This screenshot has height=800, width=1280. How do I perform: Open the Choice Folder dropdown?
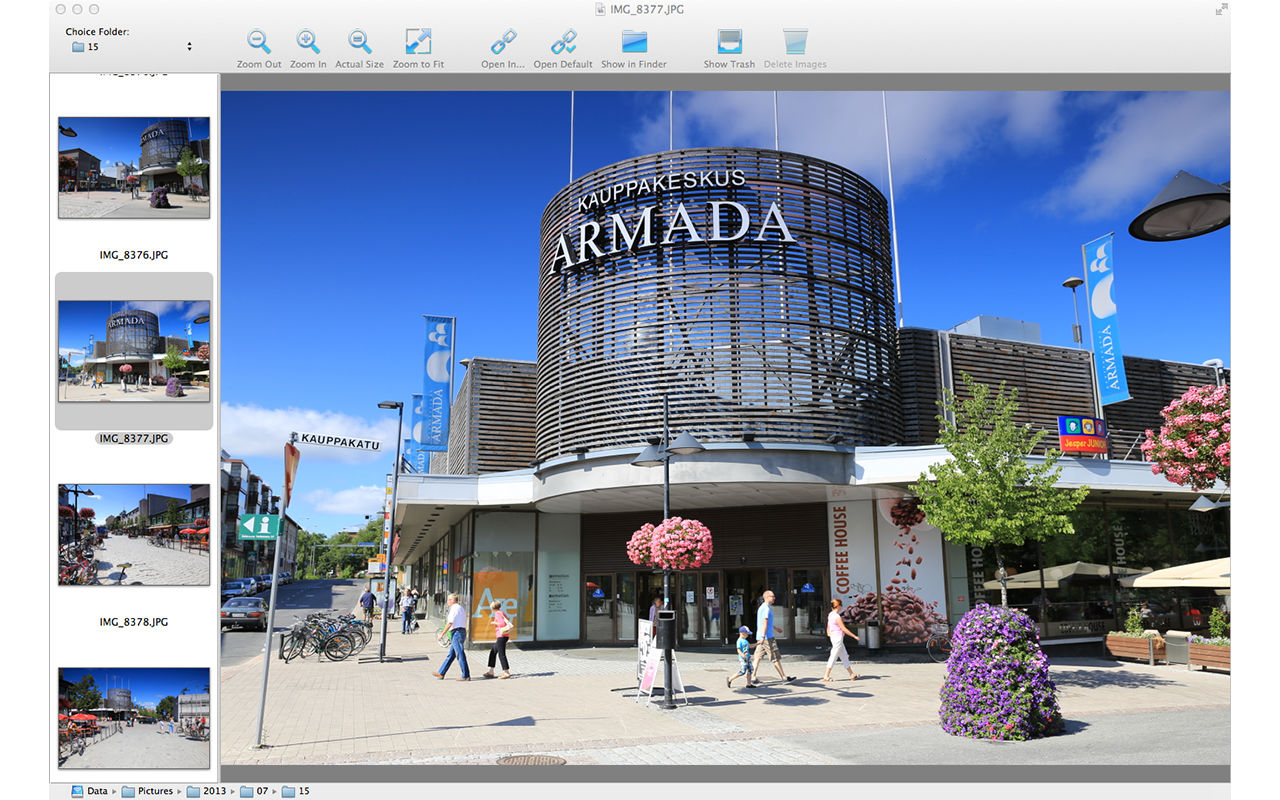tap(130, 47)
